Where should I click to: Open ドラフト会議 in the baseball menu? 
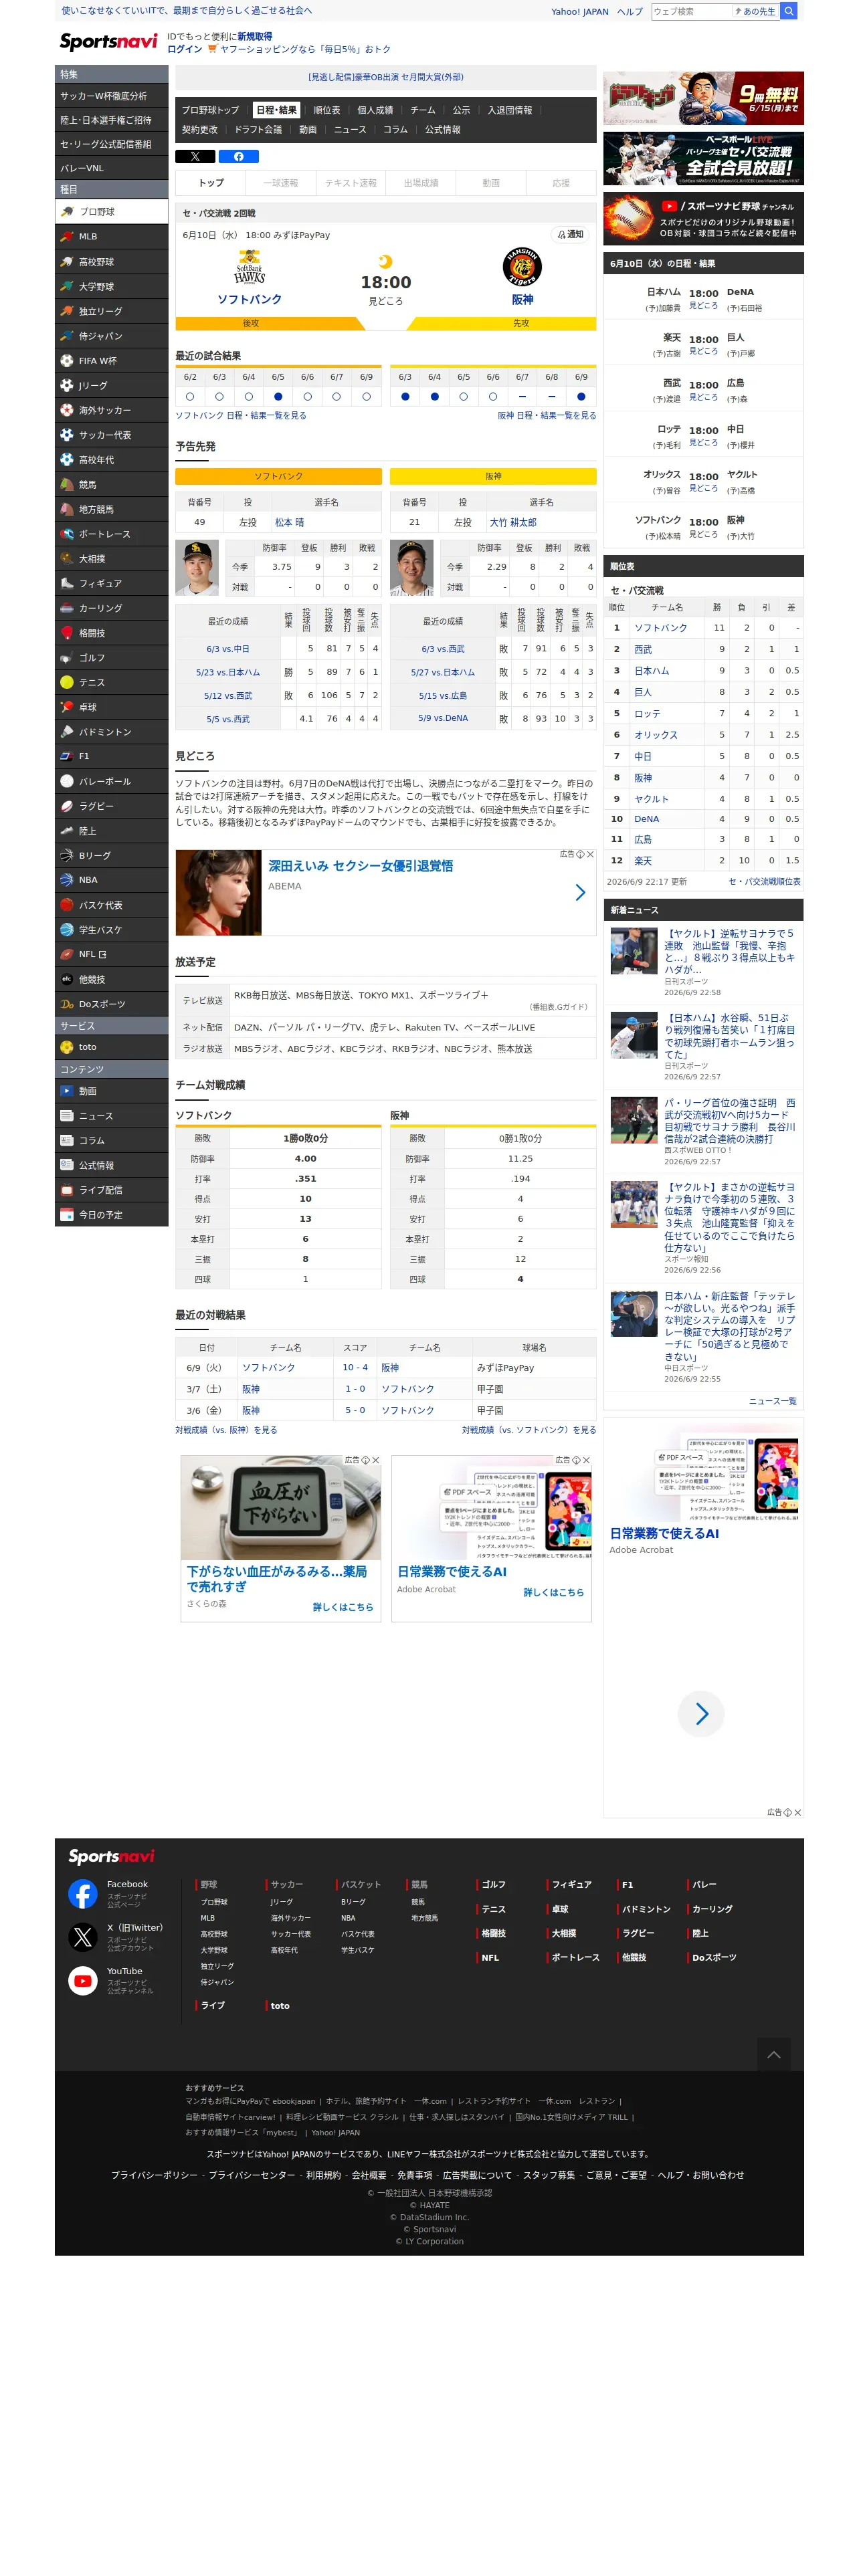(258, 130)
